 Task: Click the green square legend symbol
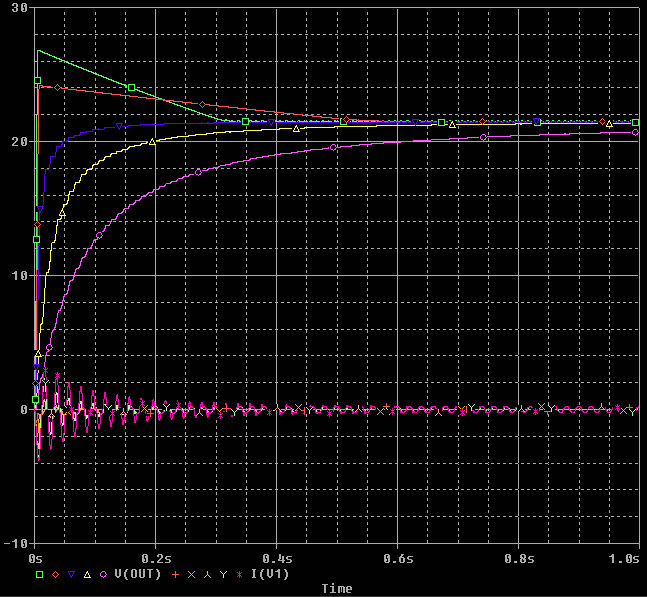(x=40, y=574)
